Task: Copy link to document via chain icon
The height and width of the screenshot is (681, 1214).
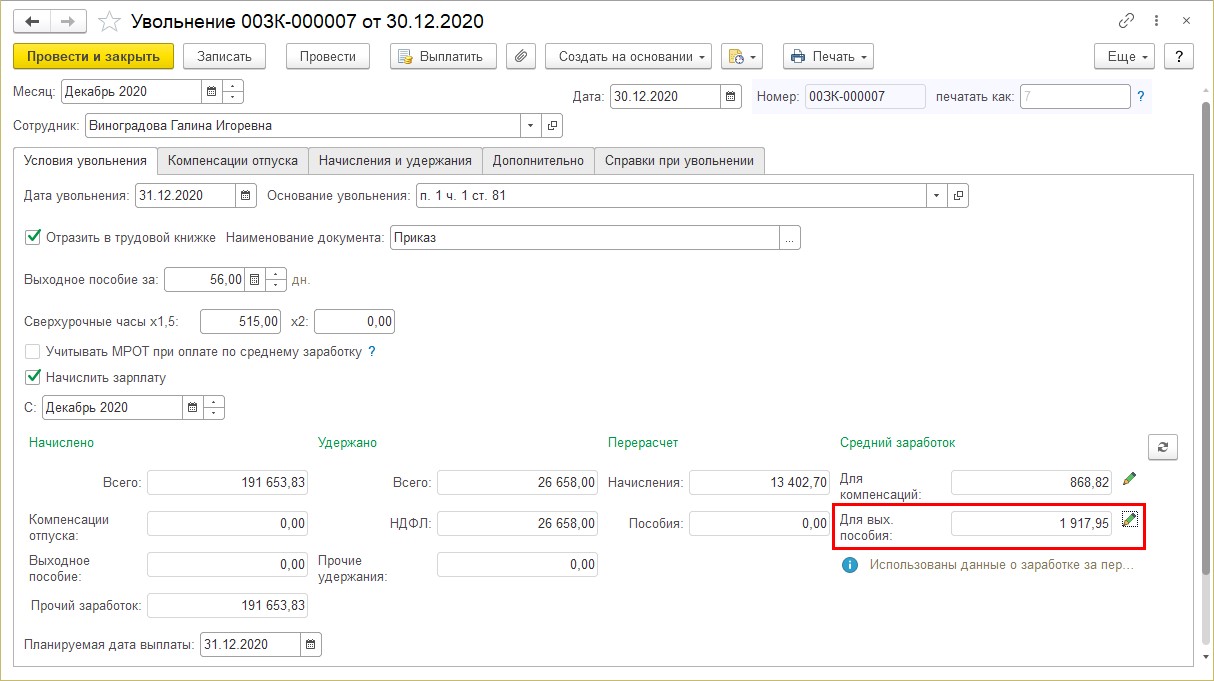Action: (1126, 21)
